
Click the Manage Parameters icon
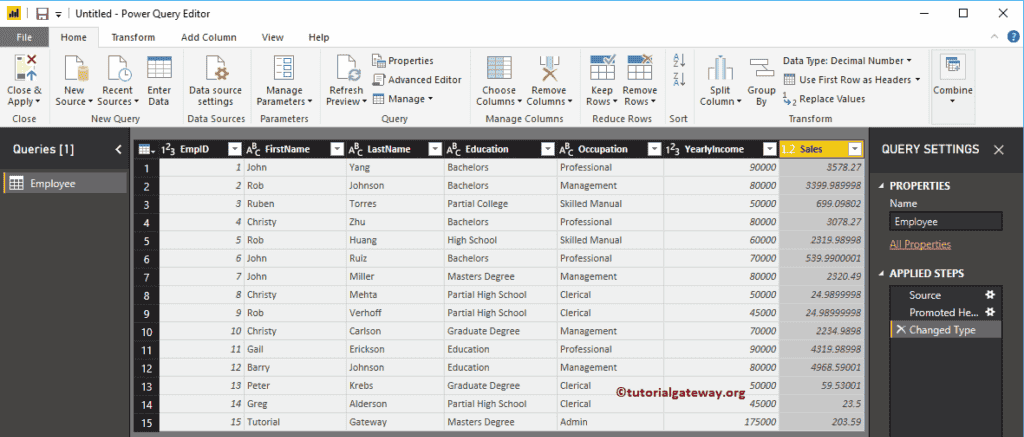(284, 69)
